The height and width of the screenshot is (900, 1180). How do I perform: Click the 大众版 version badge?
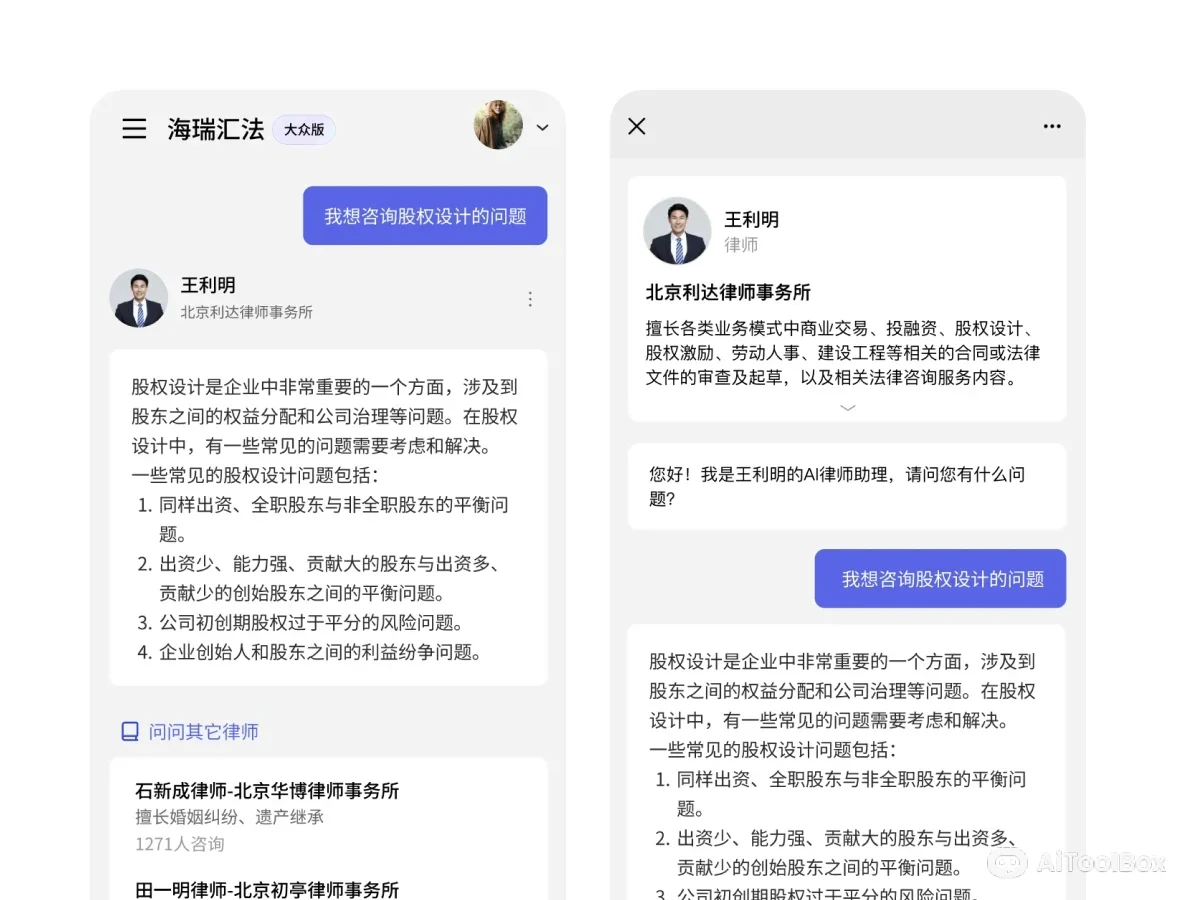coord(303,129)
